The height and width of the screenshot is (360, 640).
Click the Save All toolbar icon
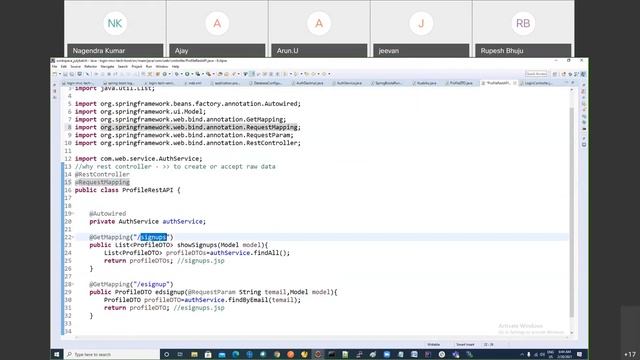[72, 74]
